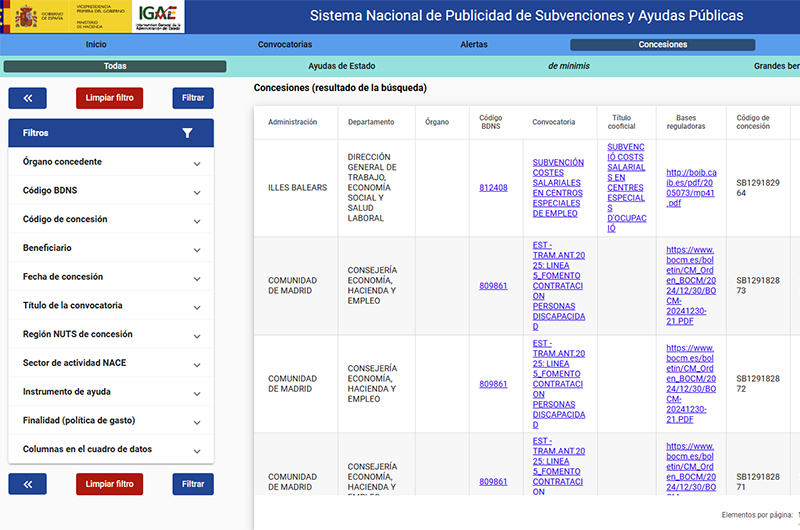Open bocm.es bases link in SB129182872 row
This screenshot has height=530, width=800.
691,384
